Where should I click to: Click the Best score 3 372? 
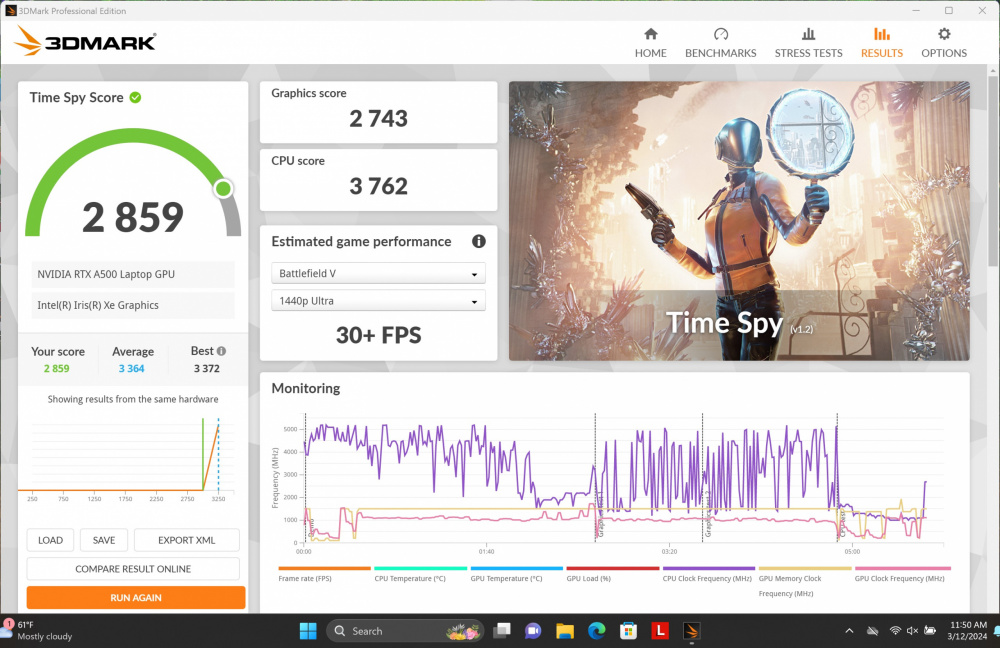(x=207, y=369)
